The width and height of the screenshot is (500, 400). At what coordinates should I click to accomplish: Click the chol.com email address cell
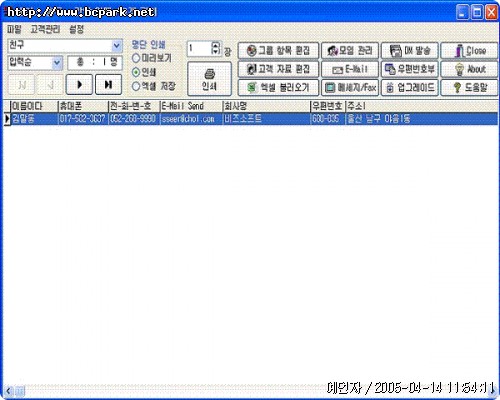tap(191, 119)
